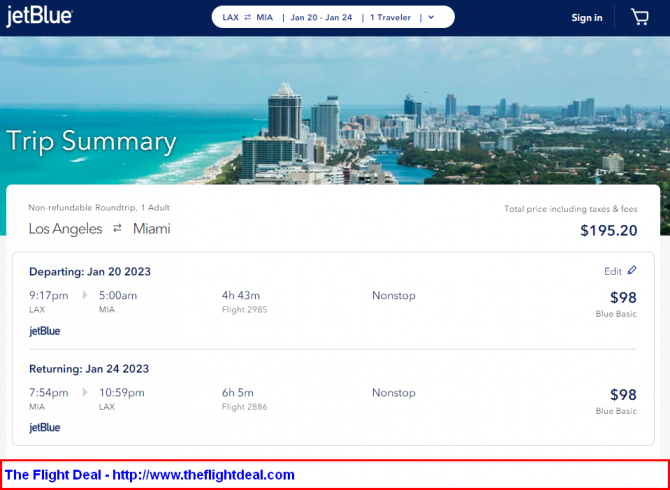The image size is (670, 490).
Task: Click the jetBlue logo in the header
Action: tap(39, 17)
